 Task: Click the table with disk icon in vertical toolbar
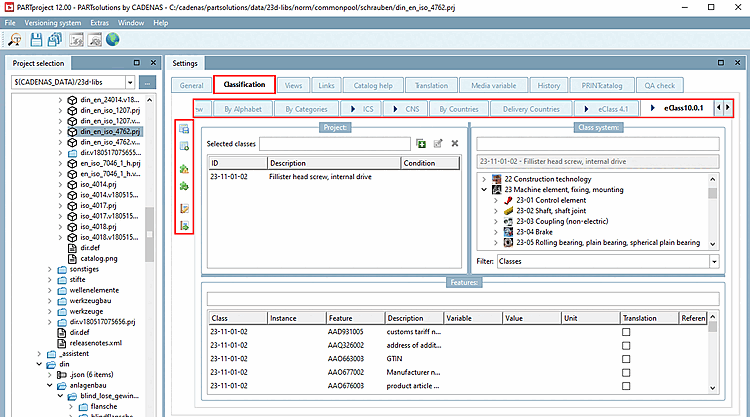[x=184, y=129]
